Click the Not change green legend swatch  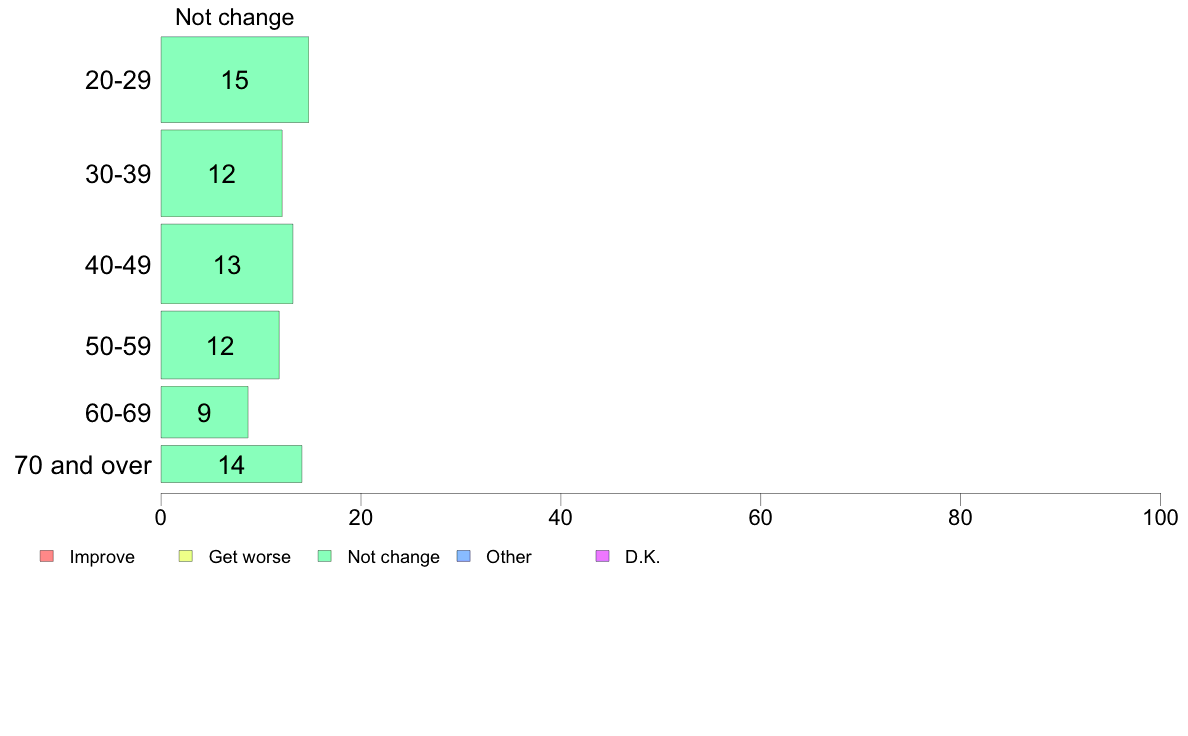point(324,556)
